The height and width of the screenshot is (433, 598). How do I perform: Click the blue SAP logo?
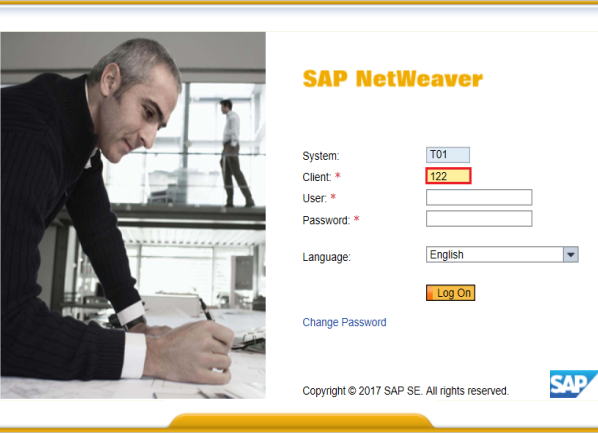(573, 384)
